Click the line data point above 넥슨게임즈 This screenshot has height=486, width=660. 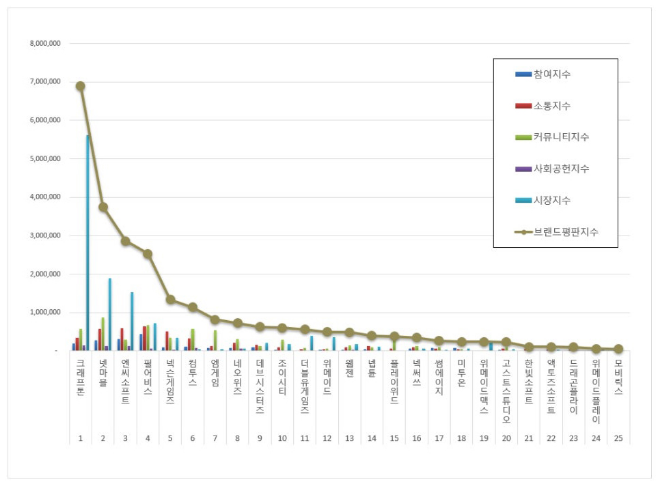[171, 299]
